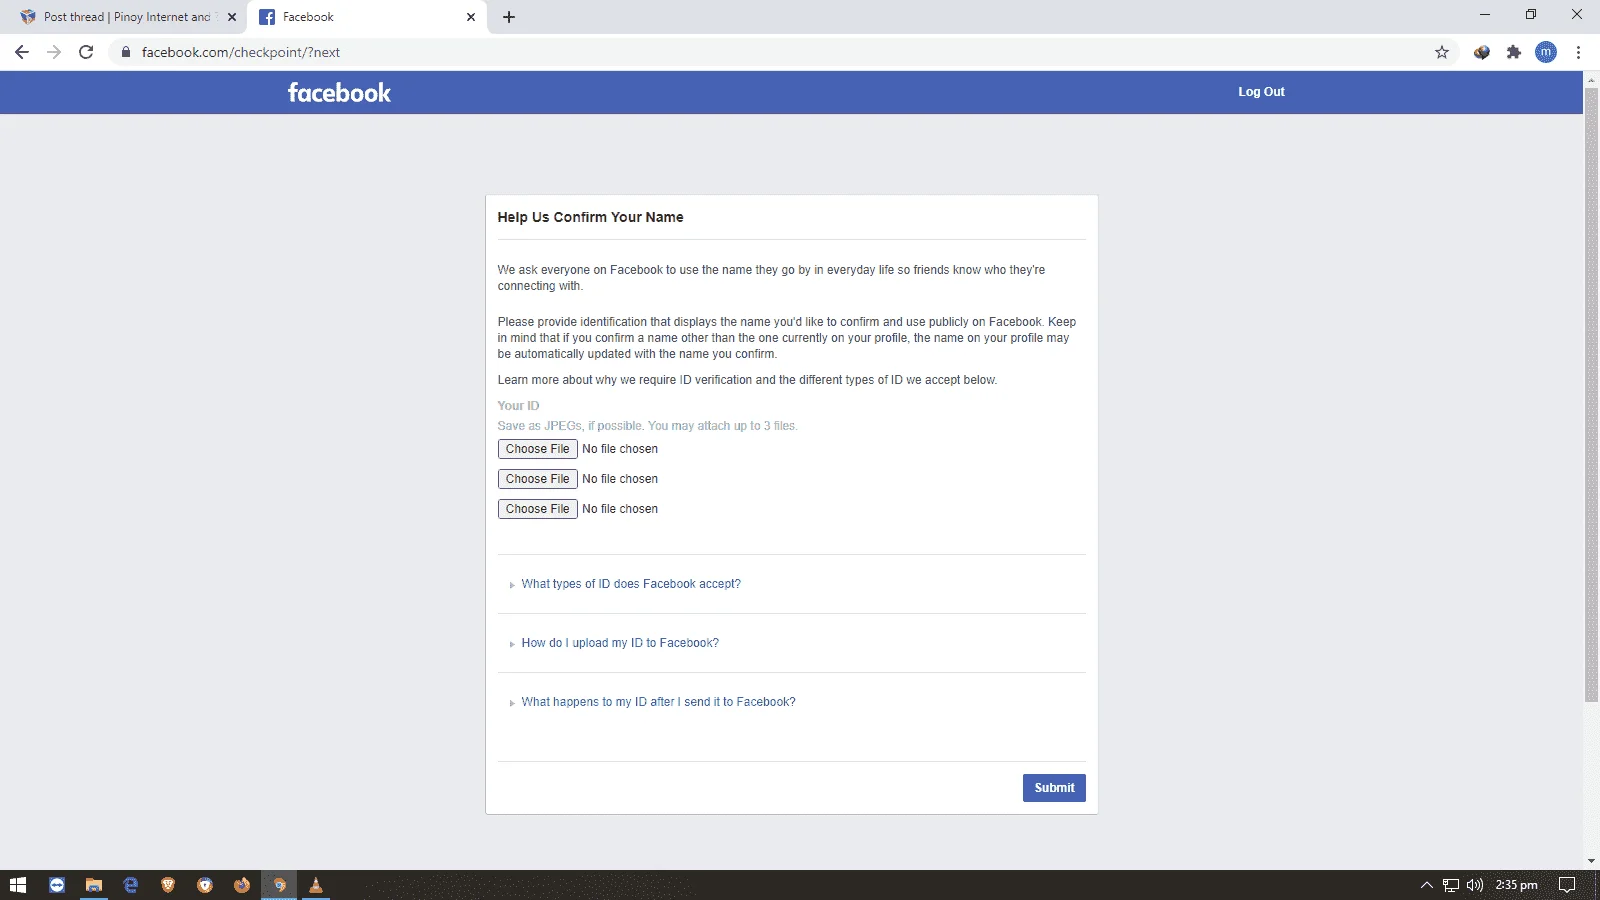Open TeamViewer from the taskbar
This screenshot has width=1600, height=900.
click(x=57, y=885)
